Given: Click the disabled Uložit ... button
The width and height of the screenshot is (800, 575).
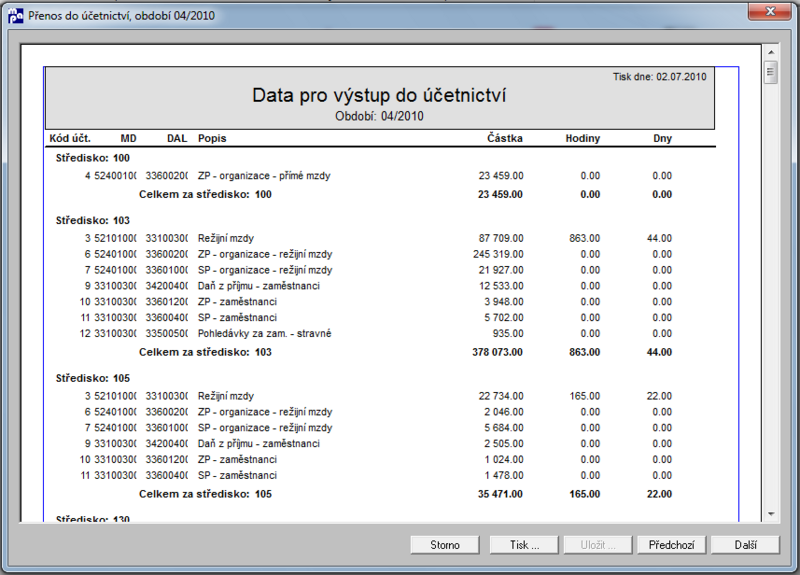Looking at the screenshot, I should pos(598,545).
